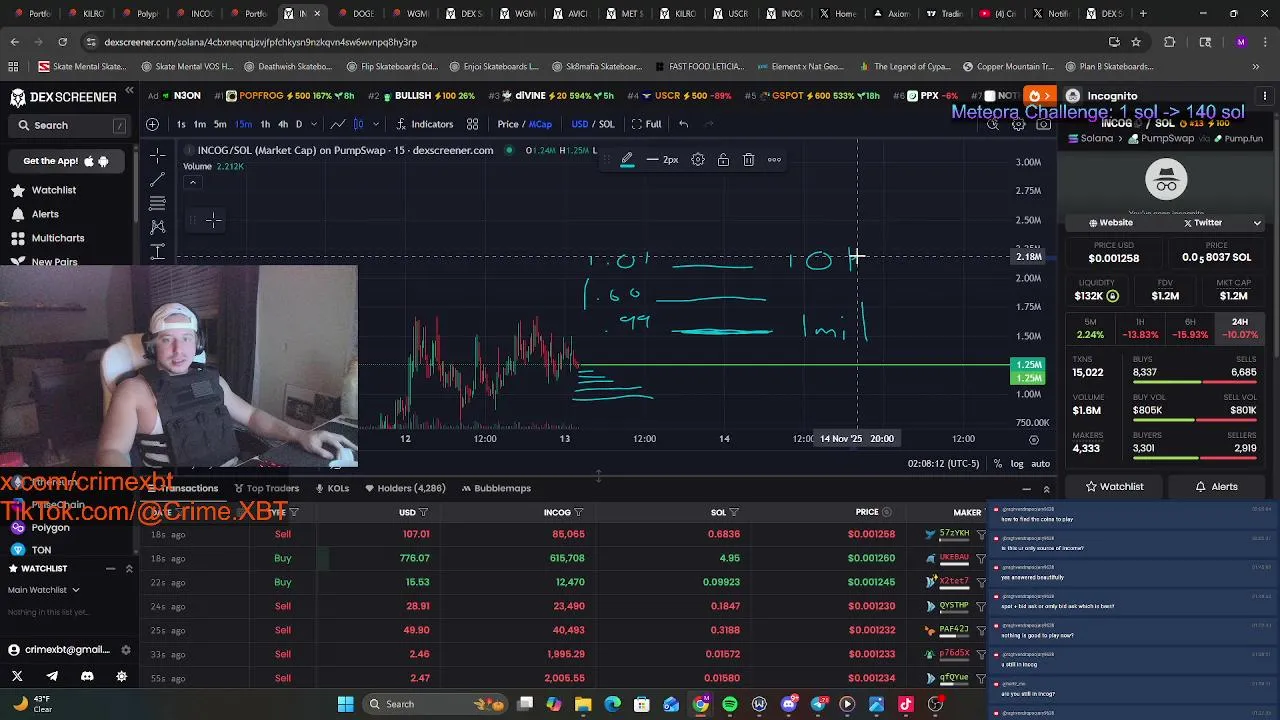The image size is (1280, 720).
Task: Take a chart snapshot with camera icon
Action: [x=1043, y=125]
